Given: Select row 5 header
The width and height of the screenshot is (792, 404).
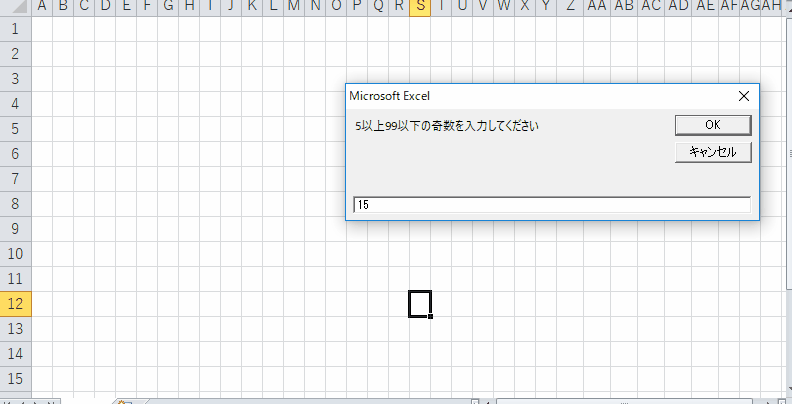Looking at the screenshot, I should point(15,129).
